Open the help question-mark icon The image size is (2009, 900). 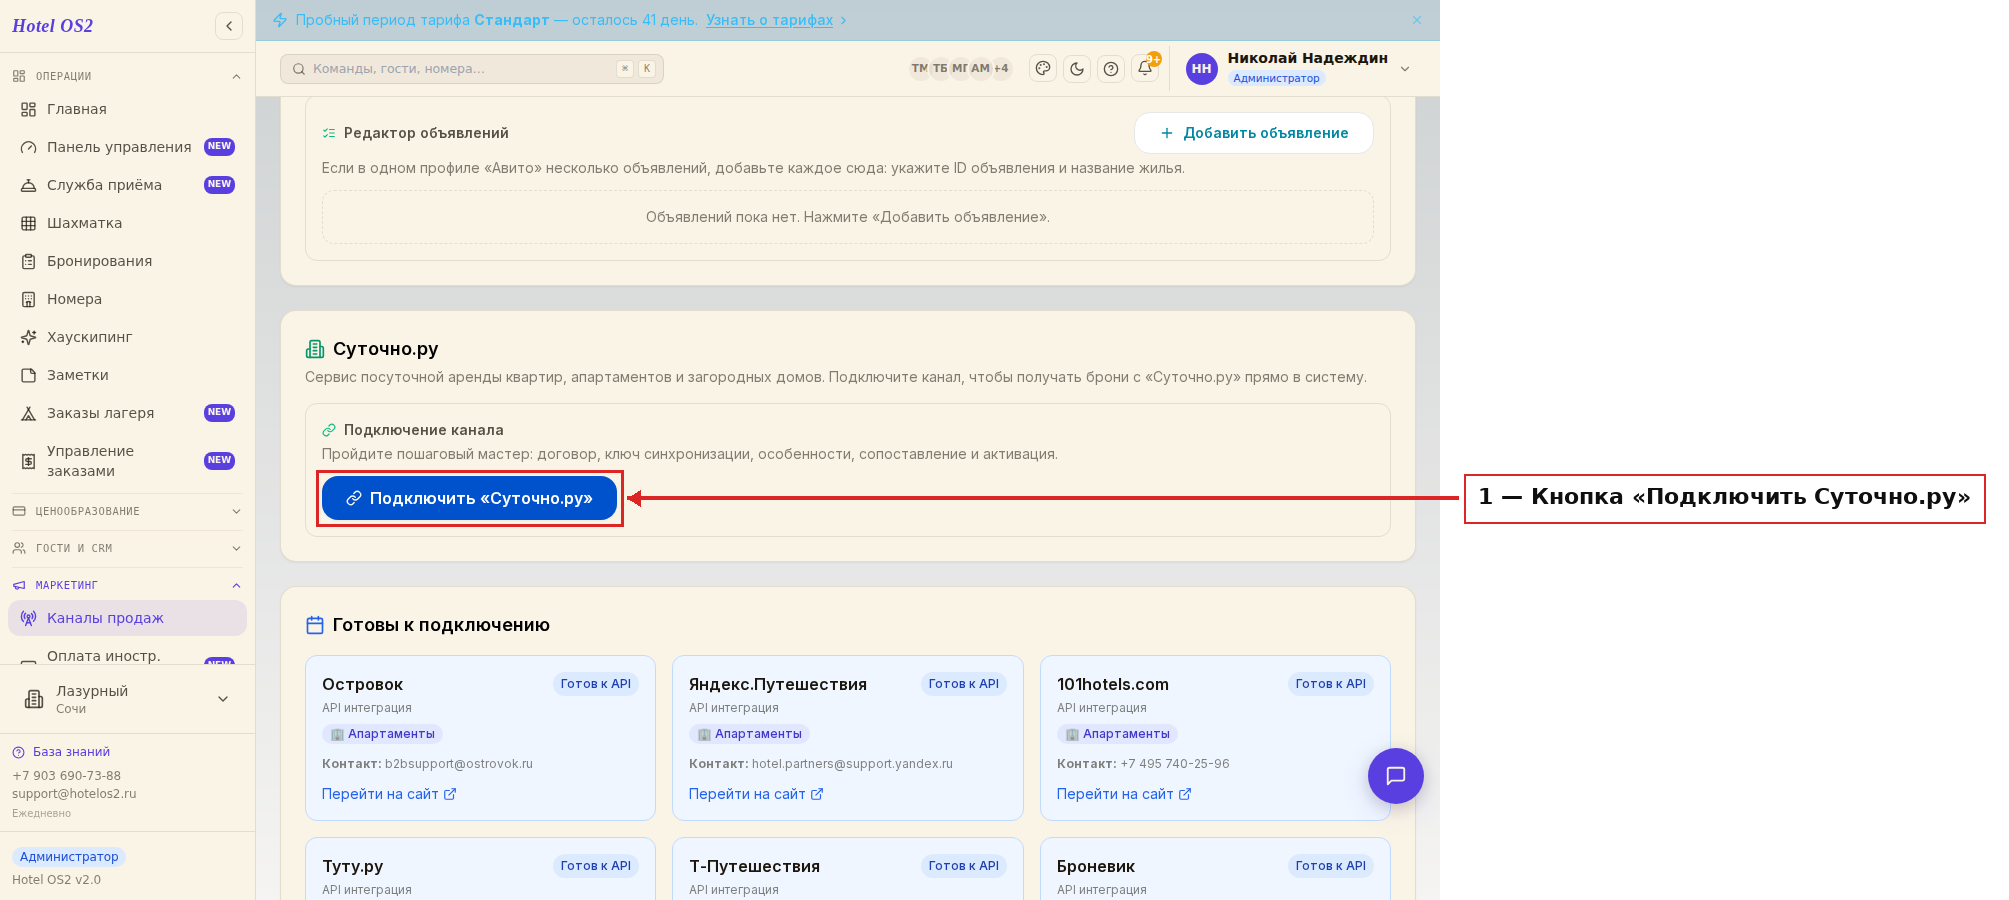tap(1111, 69)
